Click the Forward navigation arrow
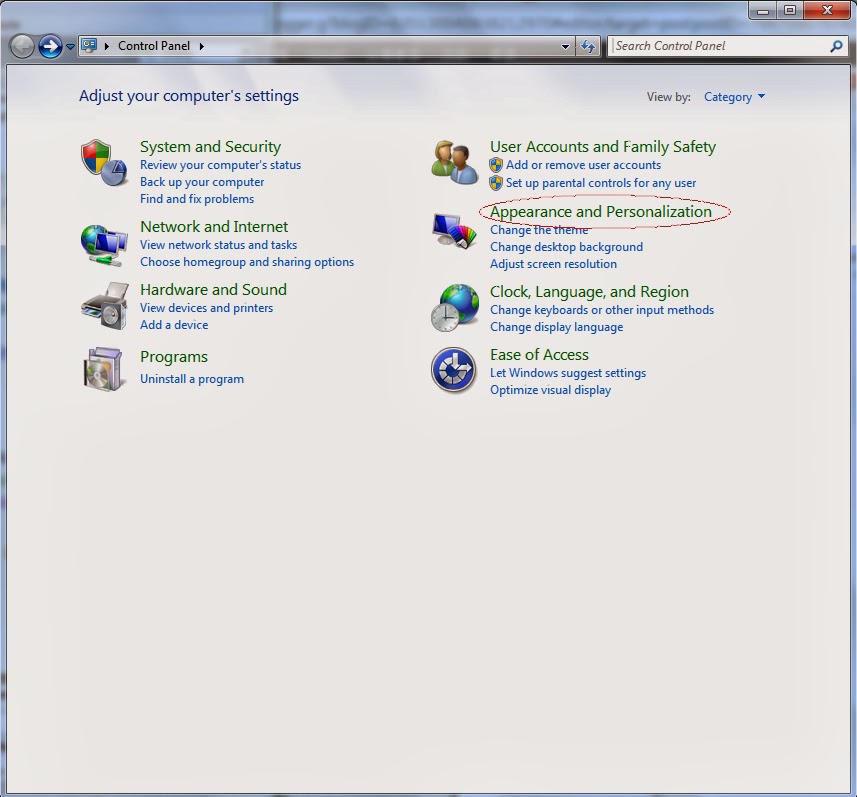This screenshot has height=797, width=857. (50, 46)
